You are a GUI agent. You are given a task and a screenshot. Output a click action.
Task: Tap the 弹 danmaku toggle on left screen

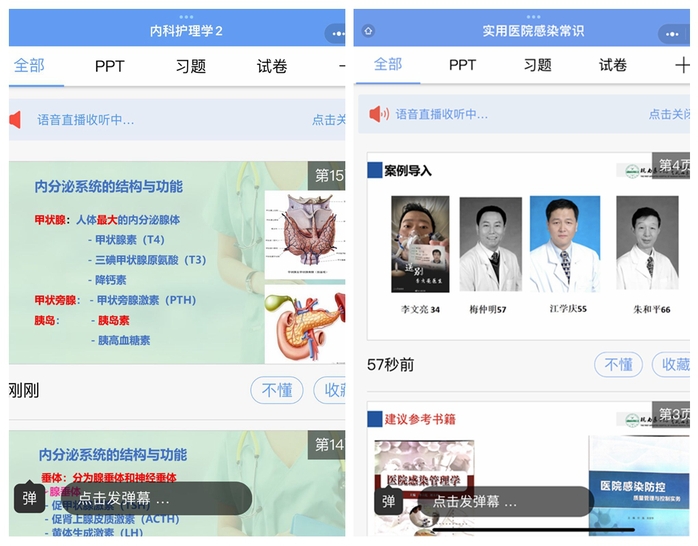29,498
